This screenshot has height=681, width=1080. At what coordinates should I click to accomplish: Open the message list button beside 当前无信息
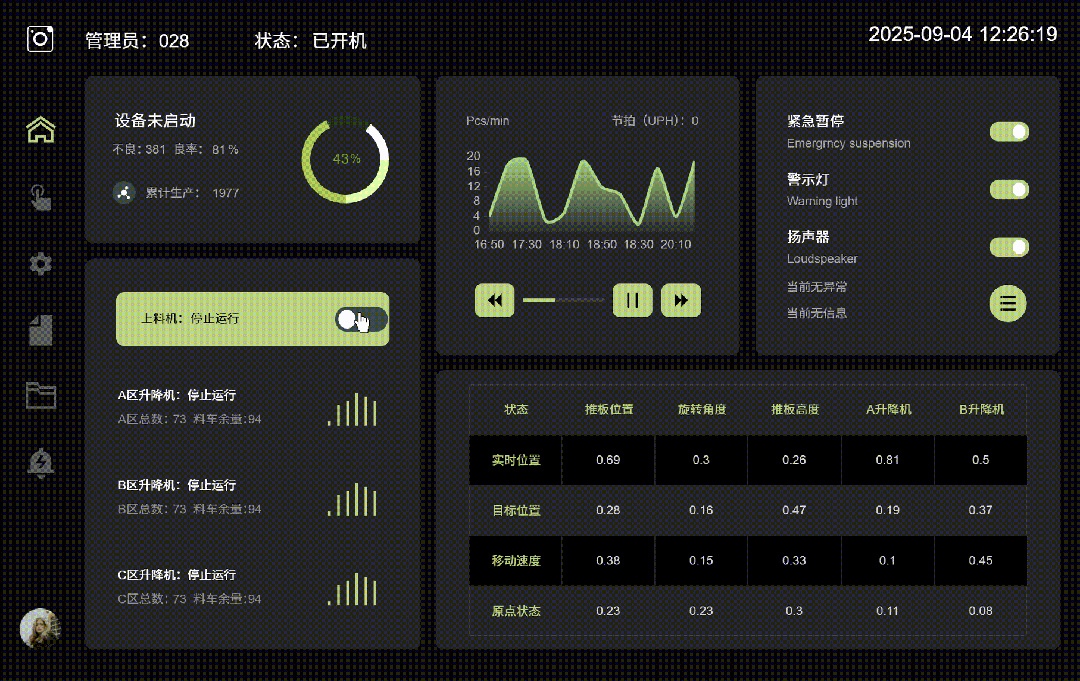(x=1008, y=303)
